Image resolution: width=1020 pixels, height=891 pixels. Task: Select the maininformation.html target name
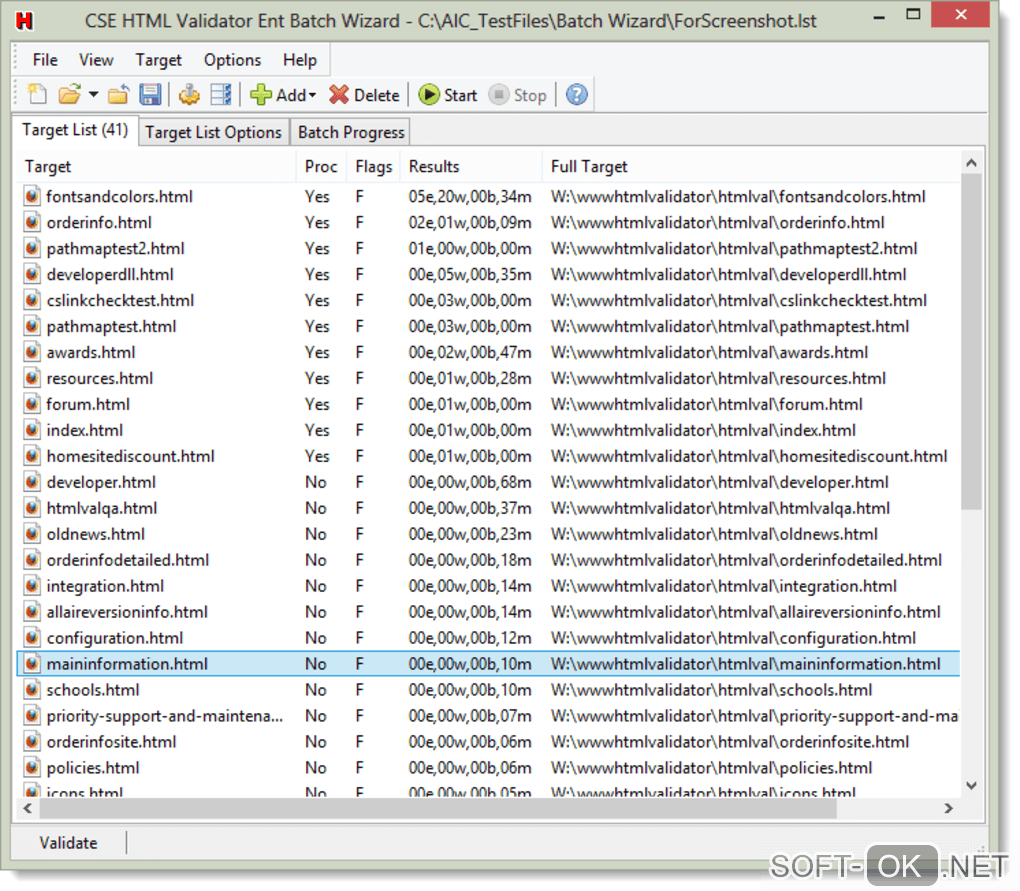127,664
